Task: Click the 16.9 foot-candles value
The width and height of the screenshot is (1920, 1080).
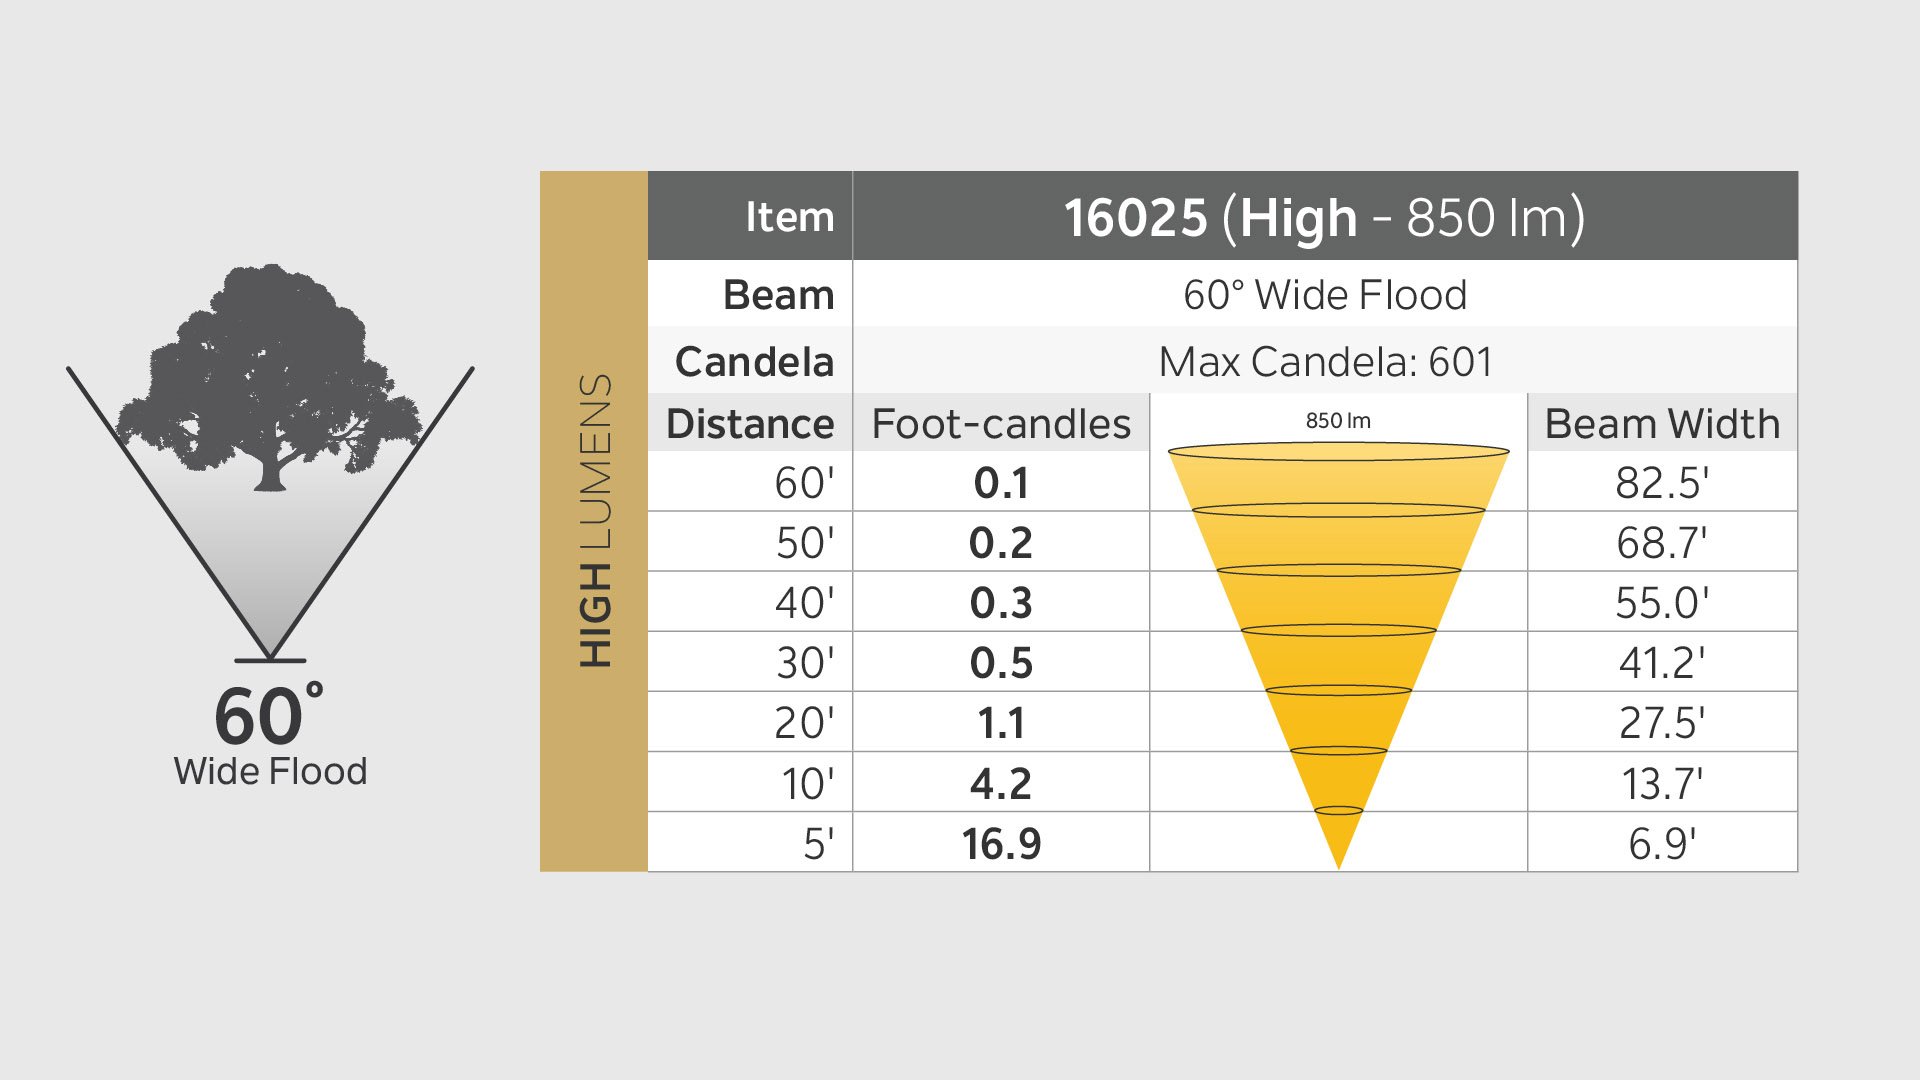Action: [x=1001, y=843]
